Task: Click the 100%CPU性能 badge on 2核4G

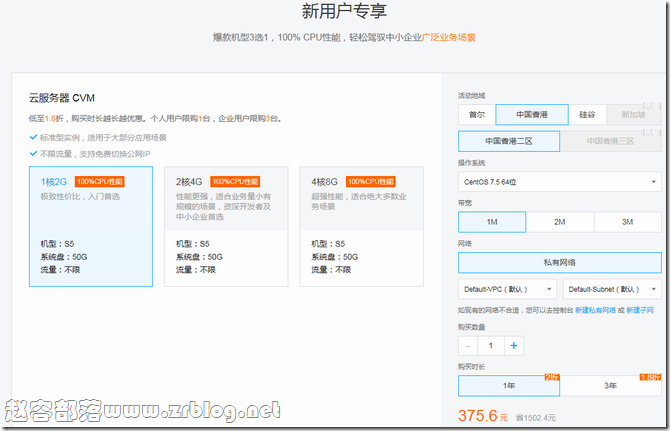Action: tap(235, 182)
